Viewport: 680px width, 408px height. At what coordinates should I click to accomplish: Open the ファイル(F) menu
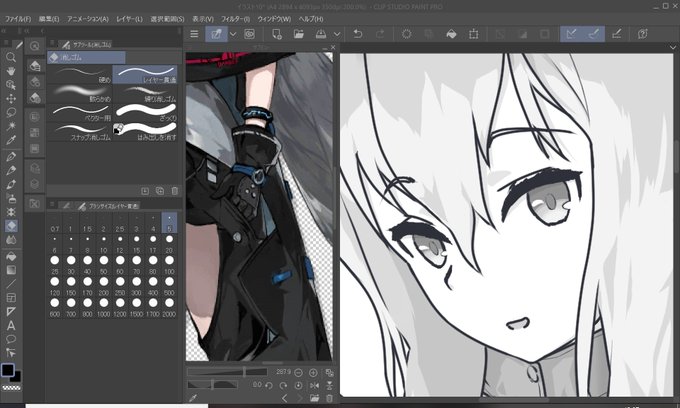[x=18, y=19]
